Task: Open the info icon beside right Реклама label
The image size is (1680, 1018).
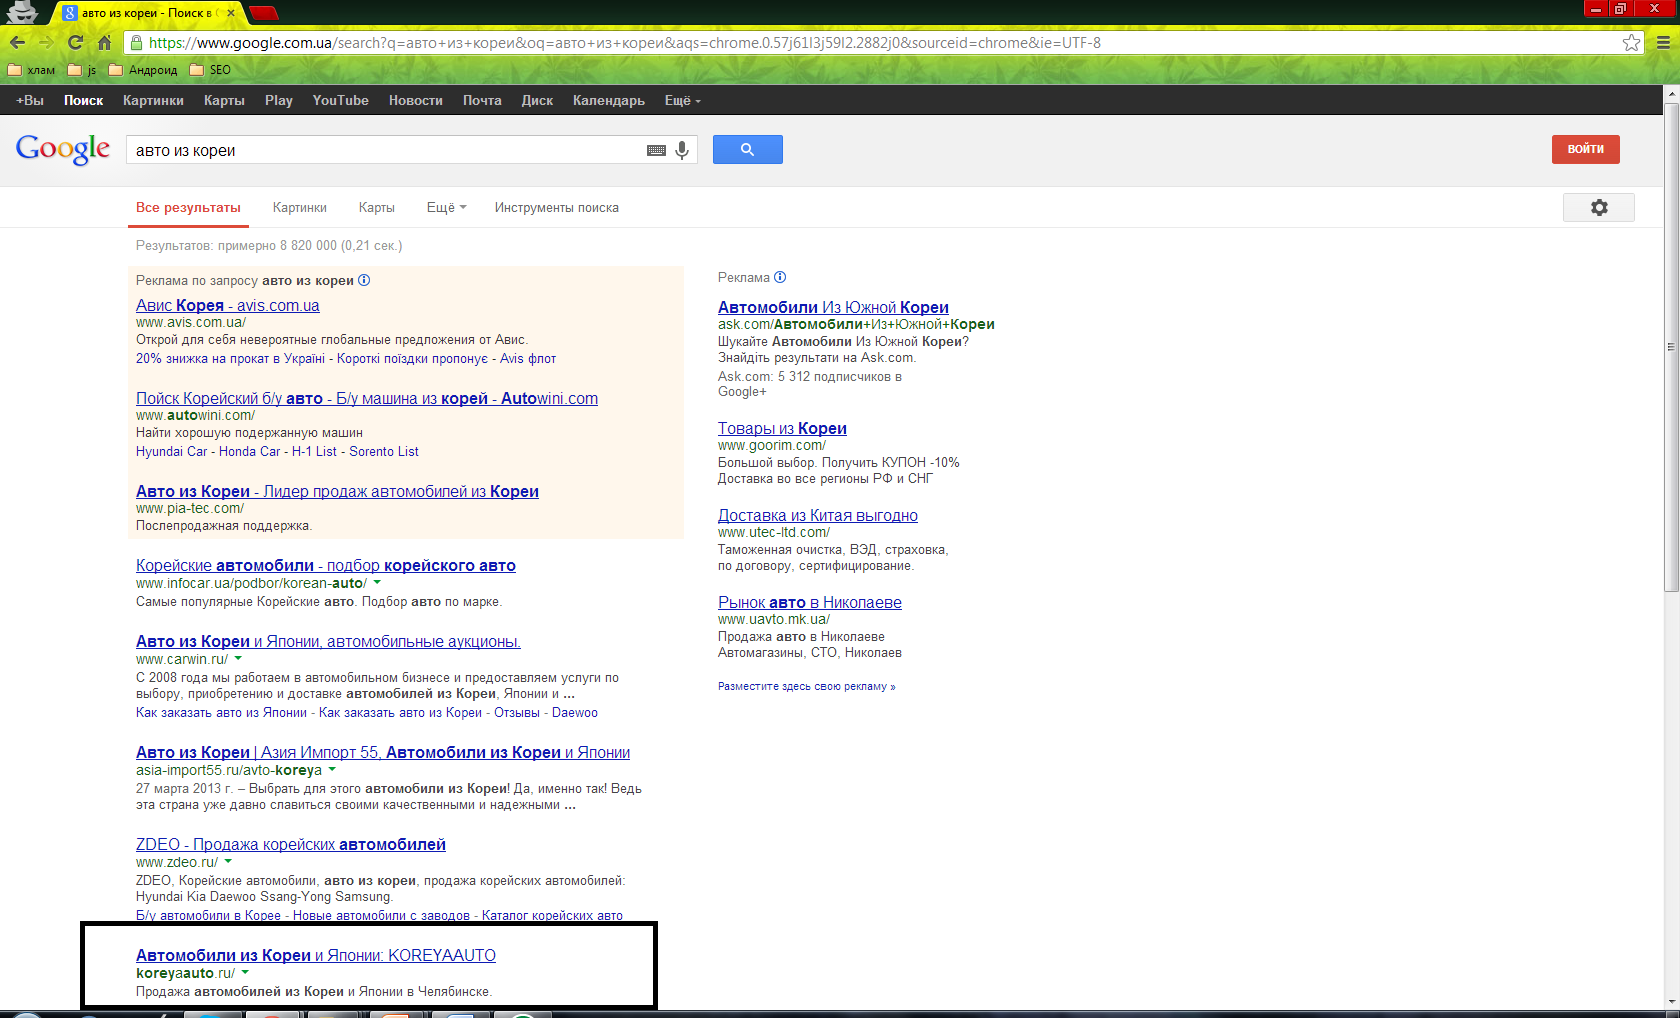Action: tap(780, 277)
